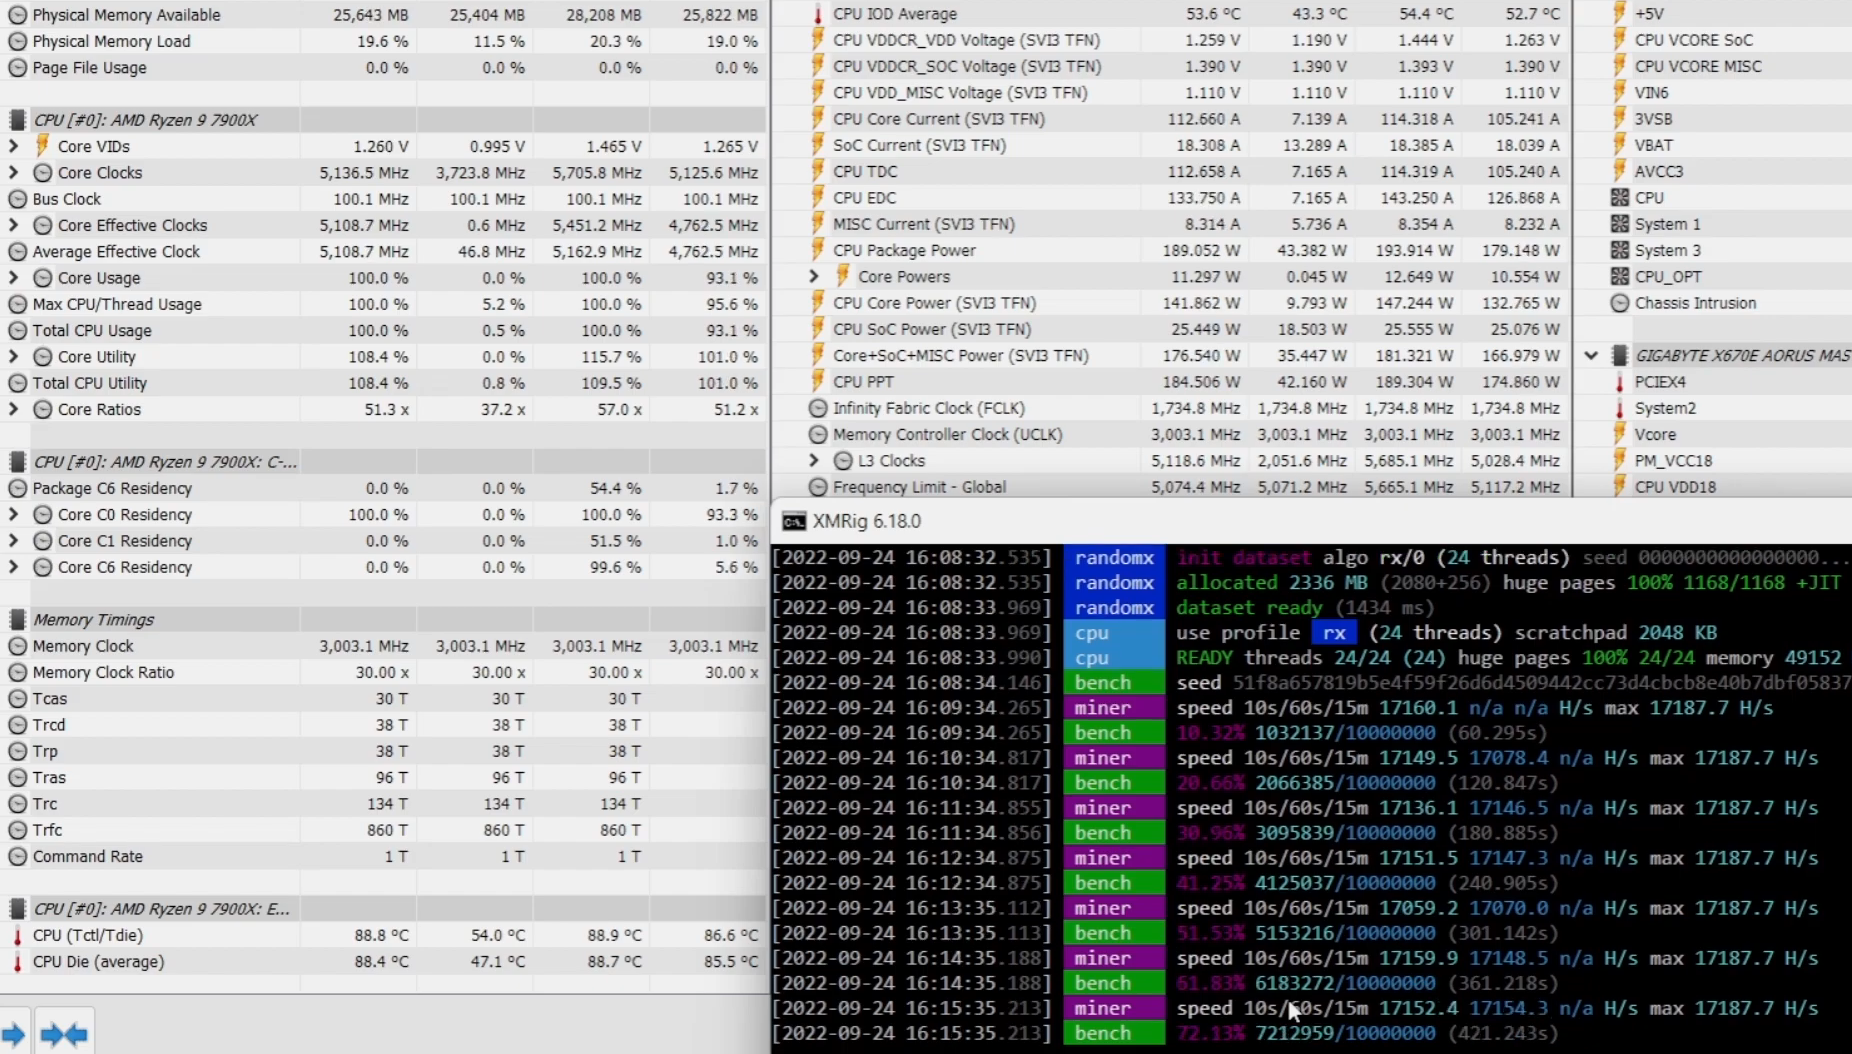1852x1054 pixels.
Task: Click the icon next to Physical Memory Load
Action: (17, 41)
